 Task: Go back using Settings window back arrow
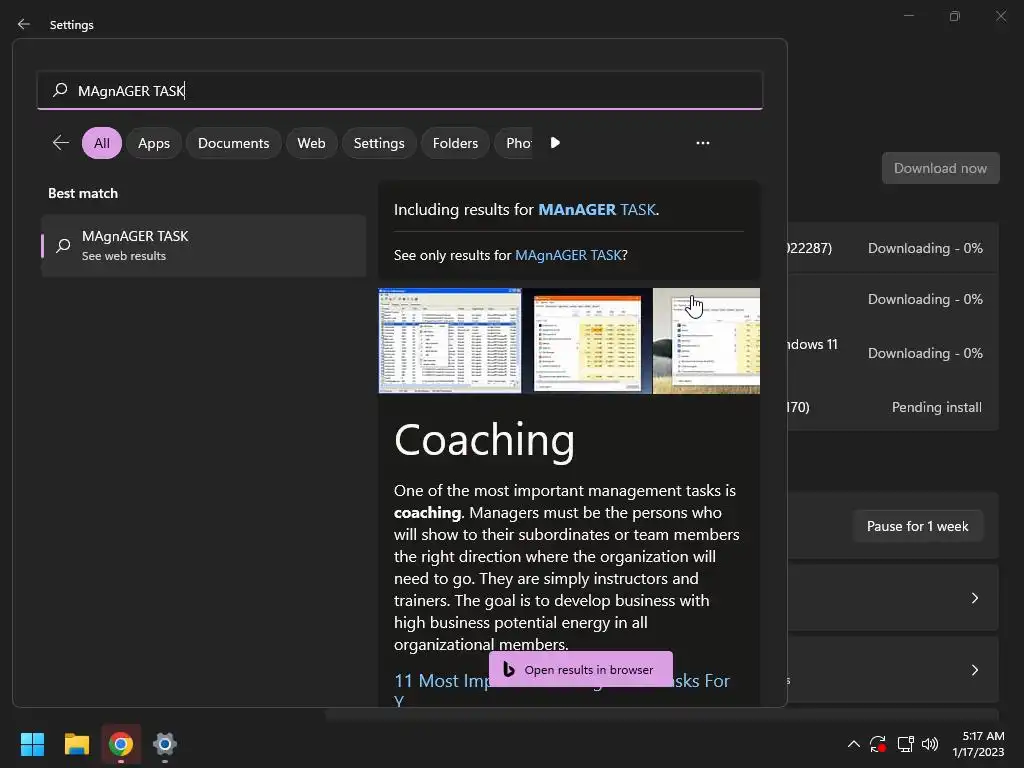24,24
